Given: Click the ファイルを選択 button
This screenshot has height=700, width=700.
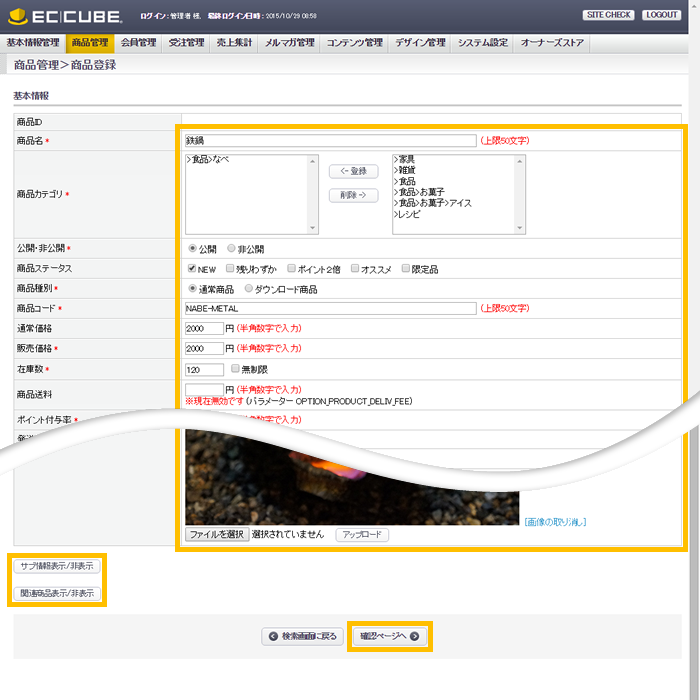Looking at the screenshot, I should (x=216, y=535).
